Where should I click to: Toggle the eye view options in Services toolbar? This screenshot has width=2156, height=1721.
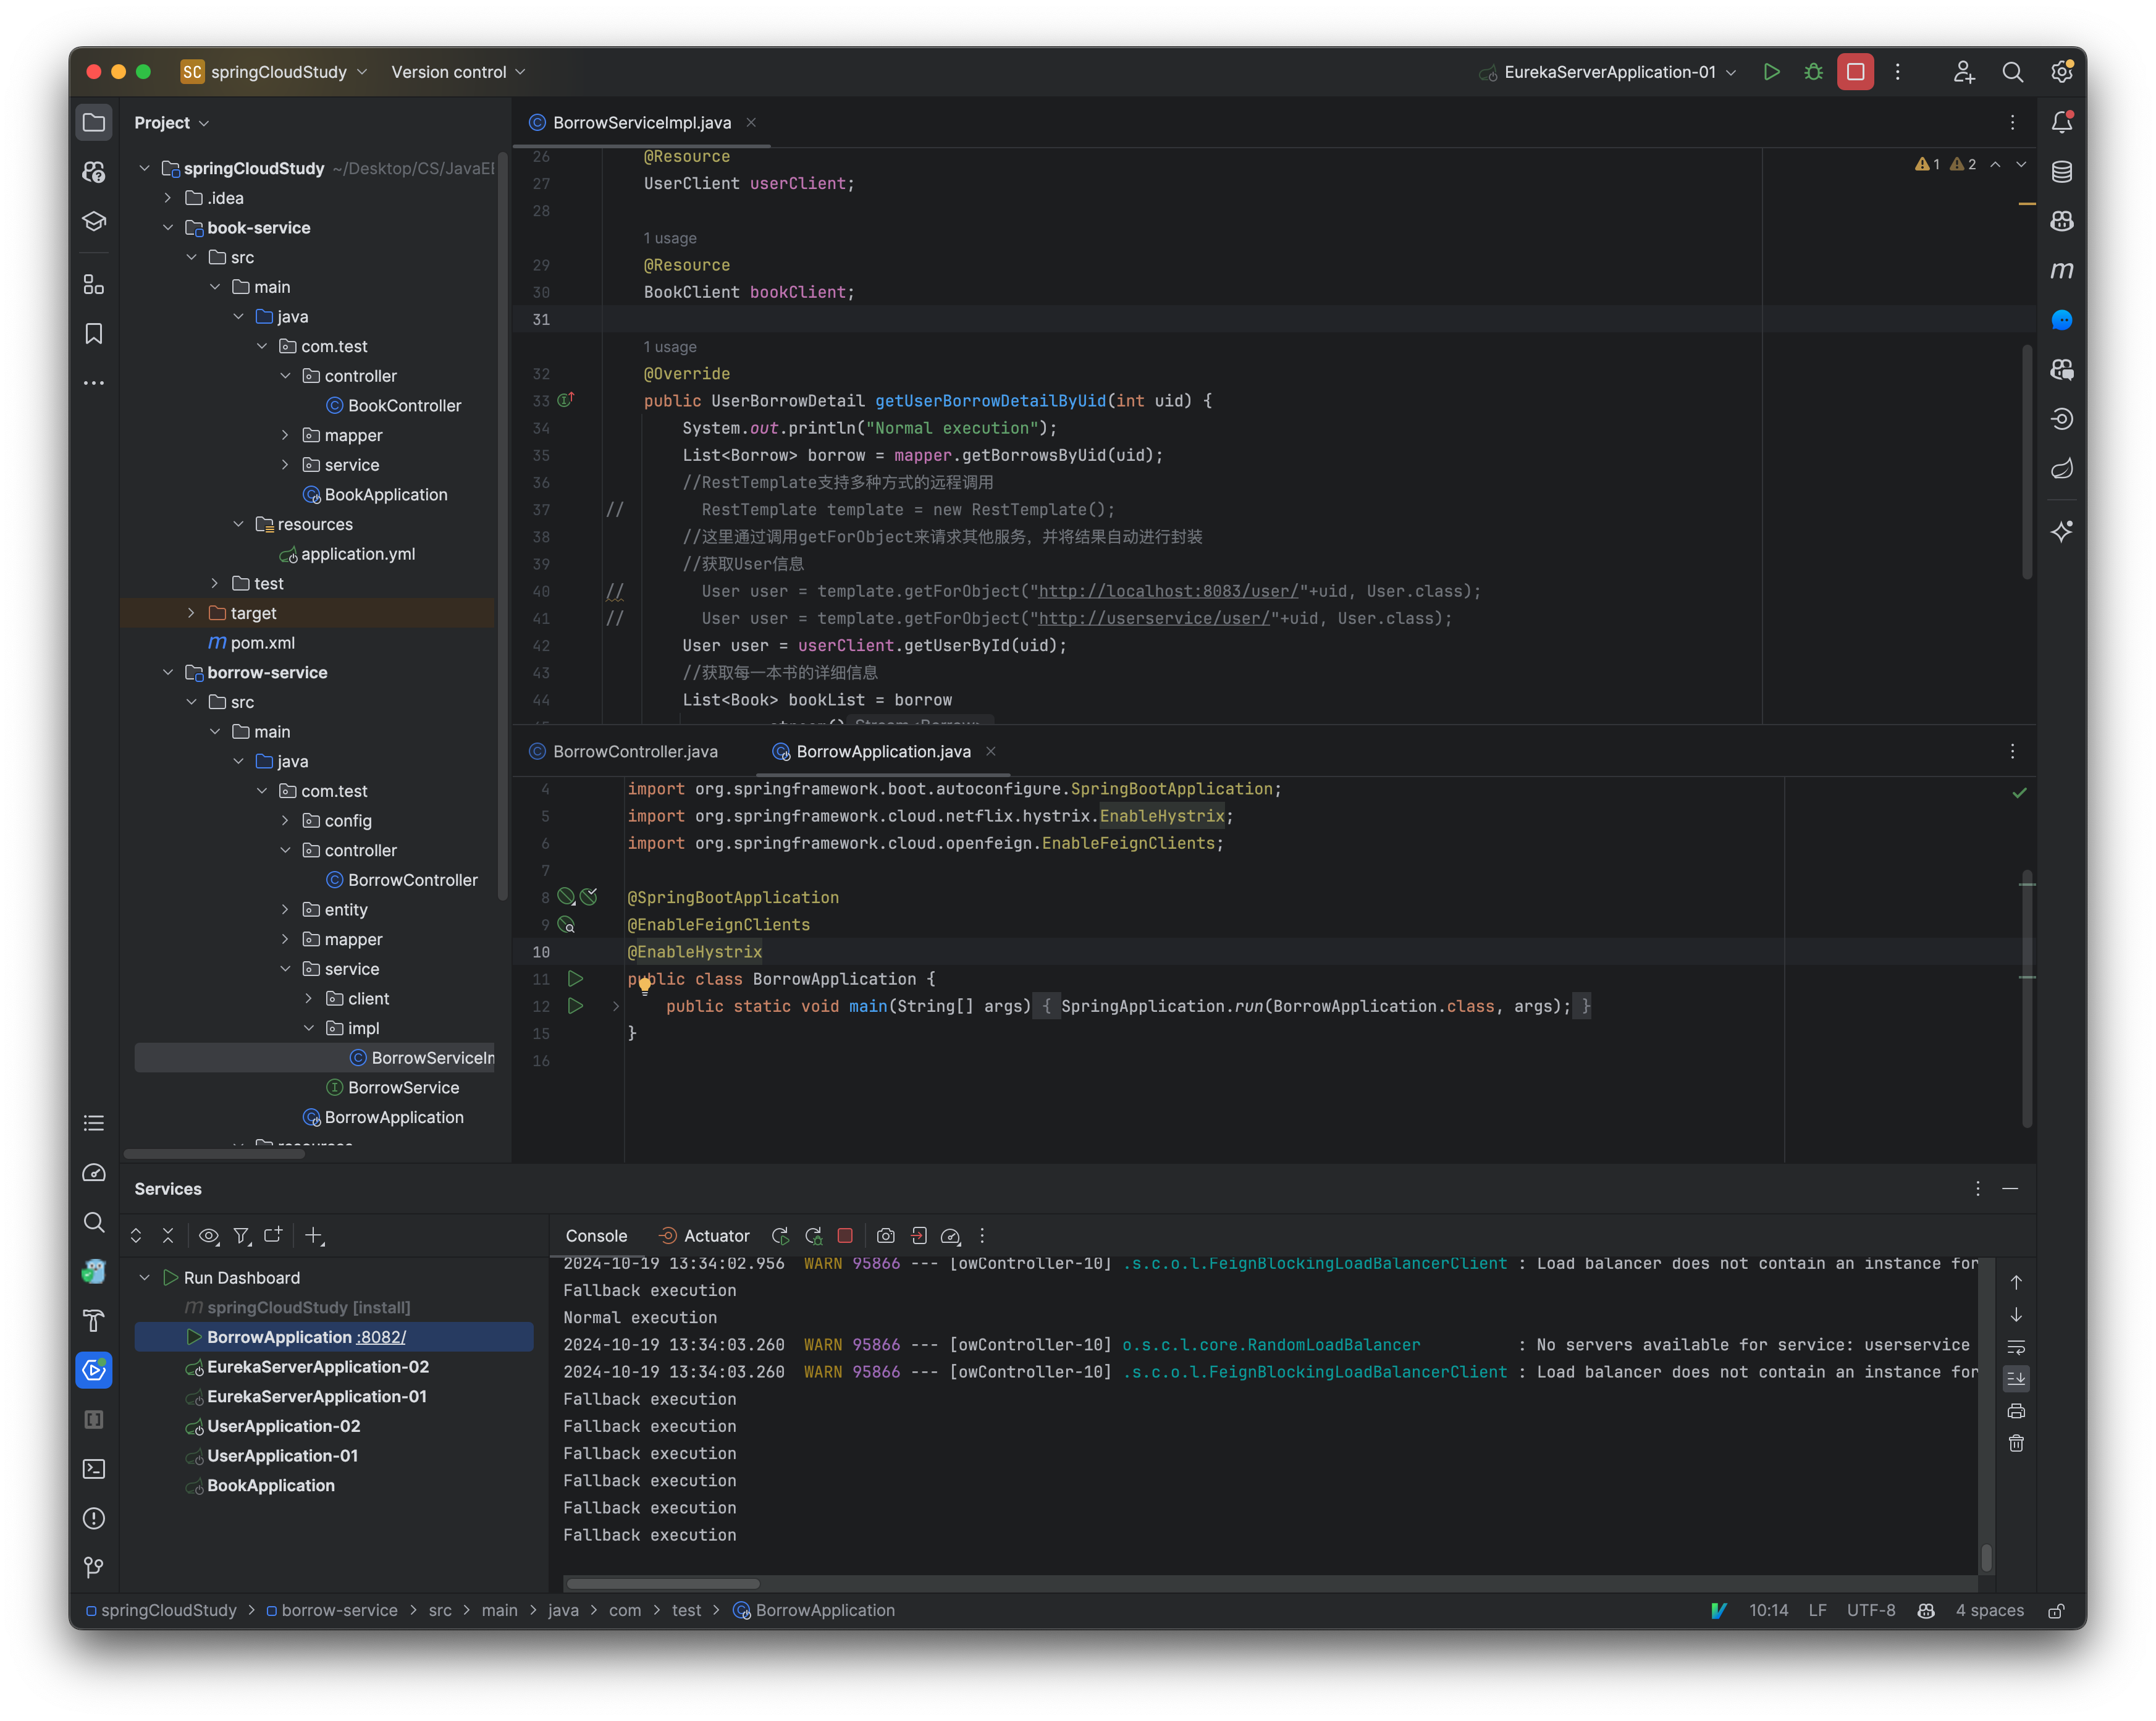209,1236
